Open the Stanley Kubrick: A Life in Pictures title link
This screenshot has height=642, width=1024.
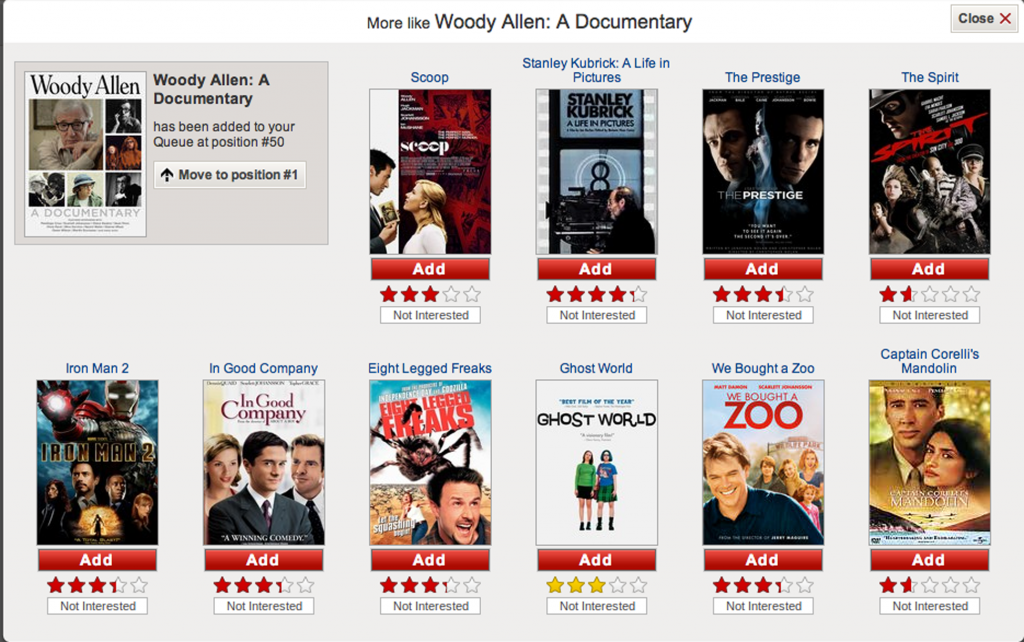[x=596, y=71]
